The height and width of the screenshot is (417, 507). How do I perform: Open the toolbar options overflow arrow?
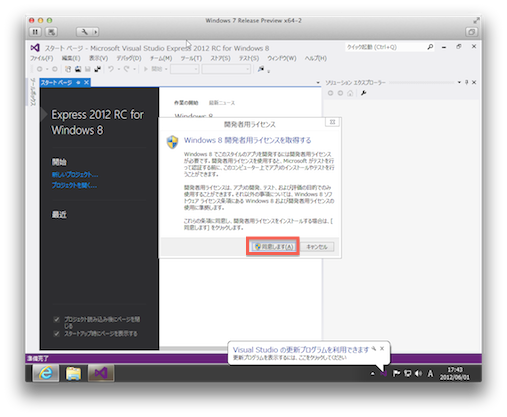(269, 71)
